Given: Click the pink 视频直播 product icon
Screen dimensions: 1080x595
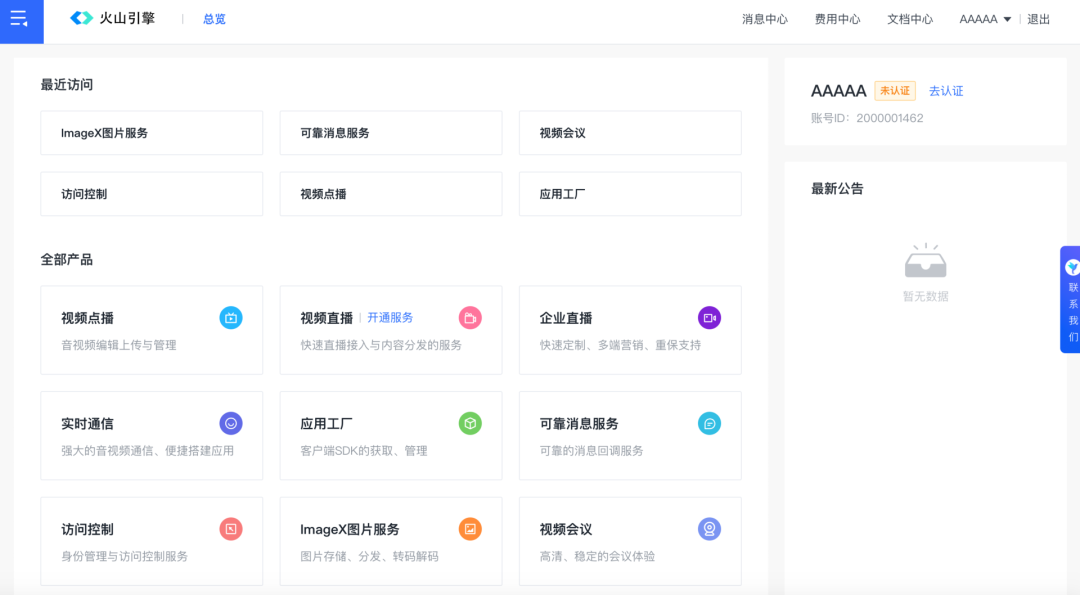Looking at the screenshot, I should click(470, 318).
